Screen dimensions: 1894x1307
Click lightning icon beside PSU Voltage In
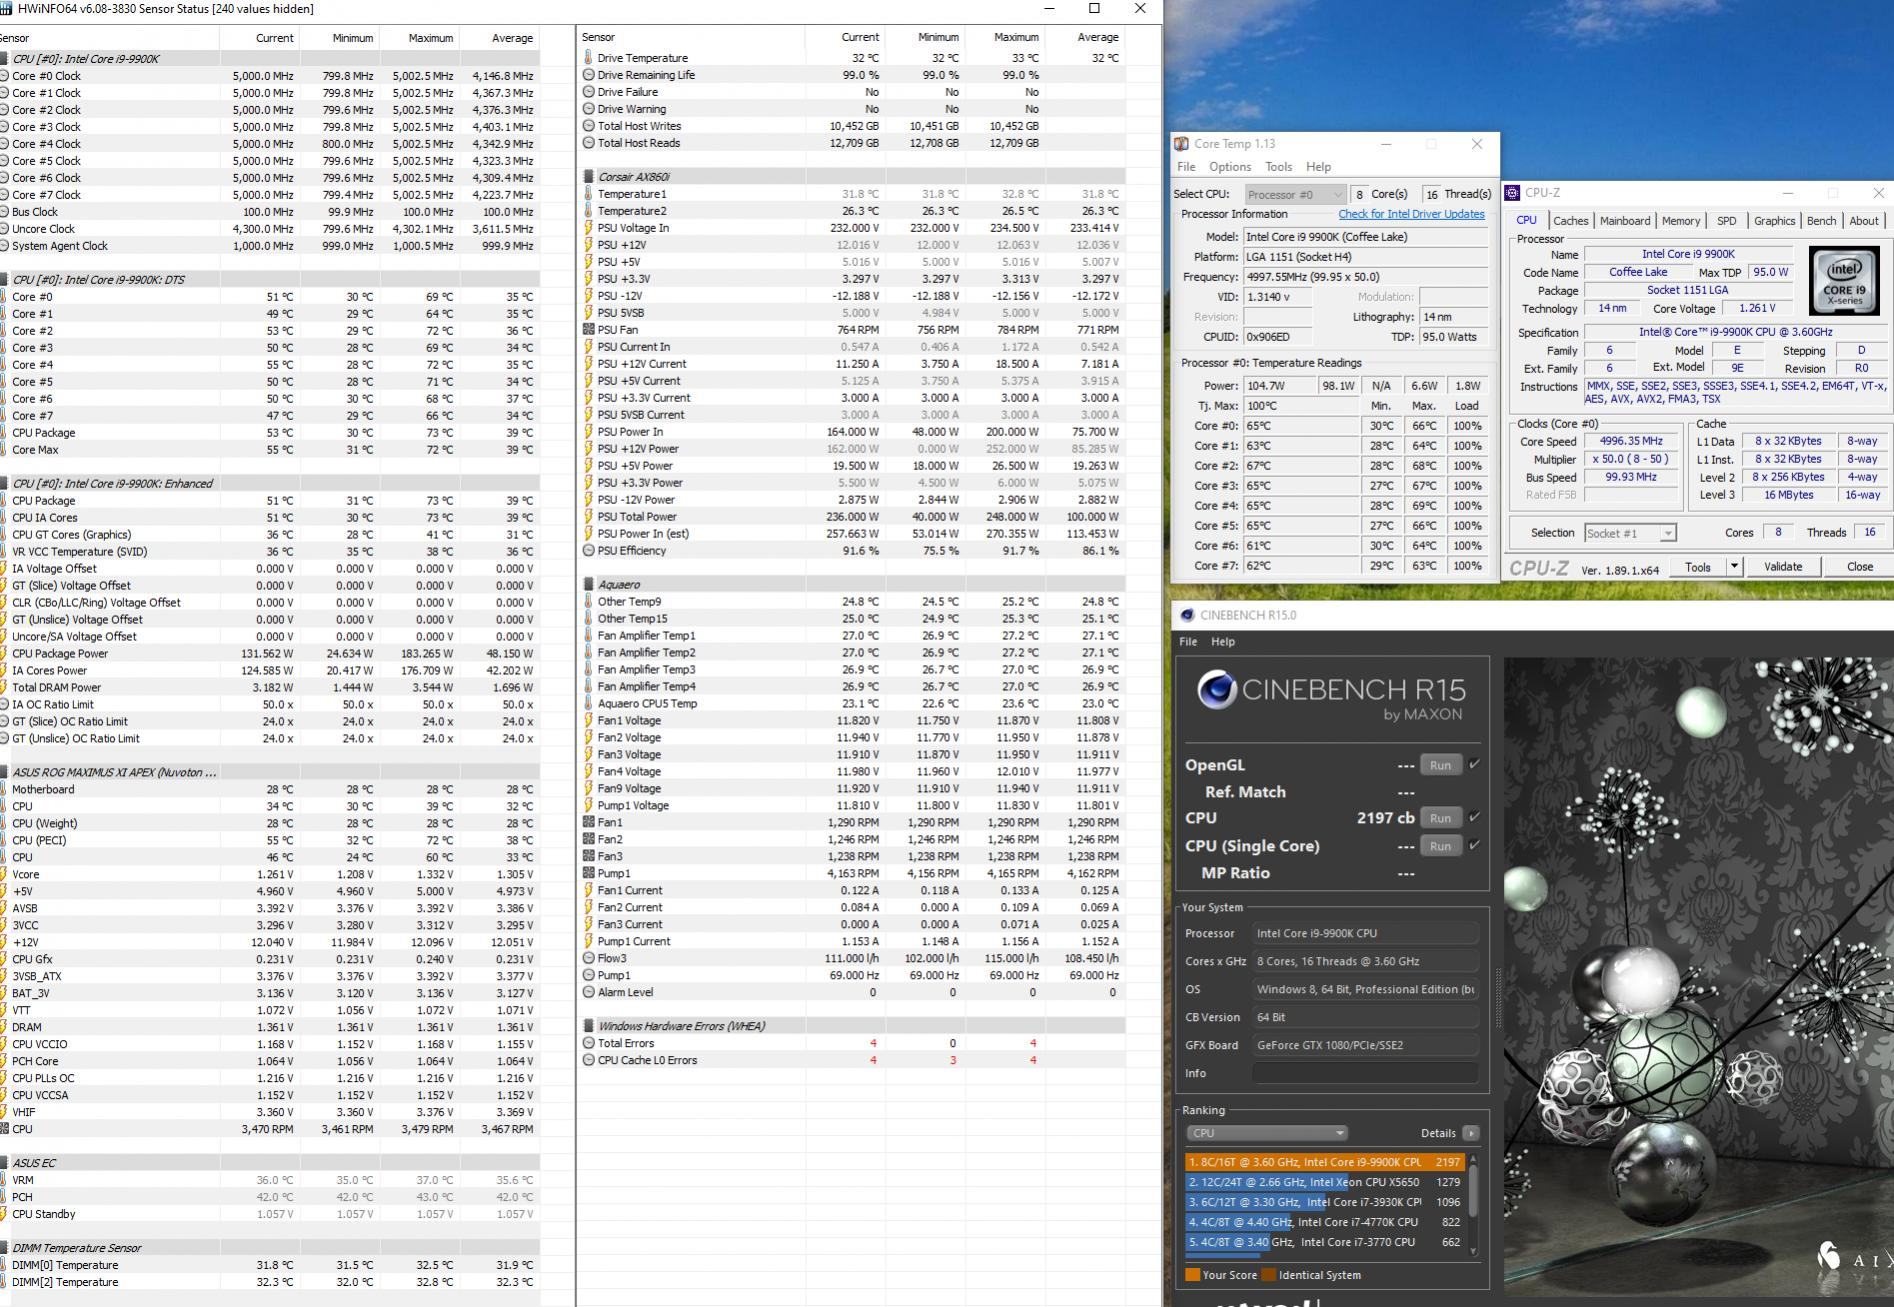[x=589, y=228]
